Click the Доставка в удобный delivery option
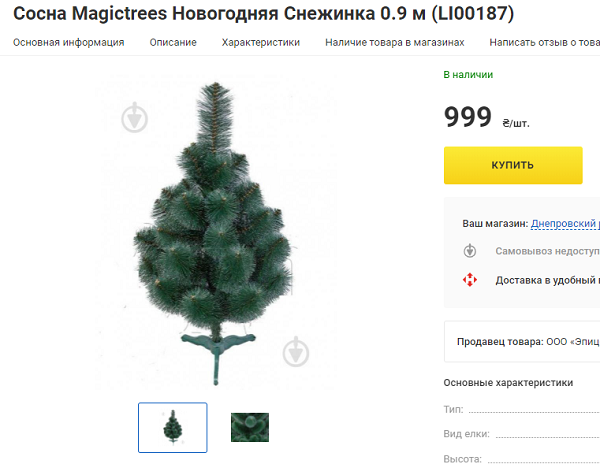Viewport: 600px width, 464px height. click(548, 280)
